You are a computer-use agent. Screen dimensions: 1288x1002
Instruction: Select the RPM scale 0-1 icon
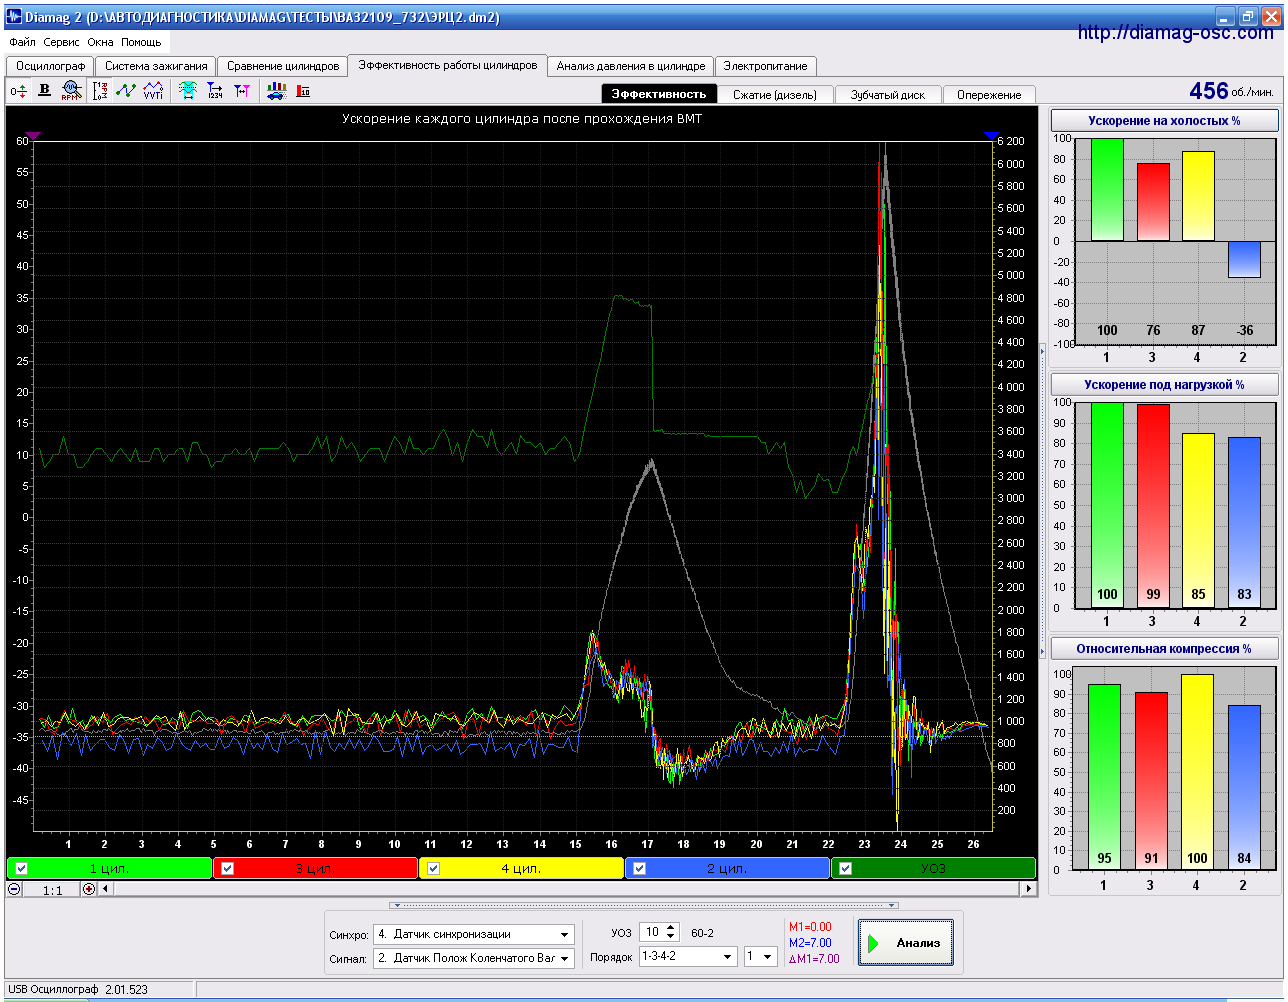[x=100, y=91]
